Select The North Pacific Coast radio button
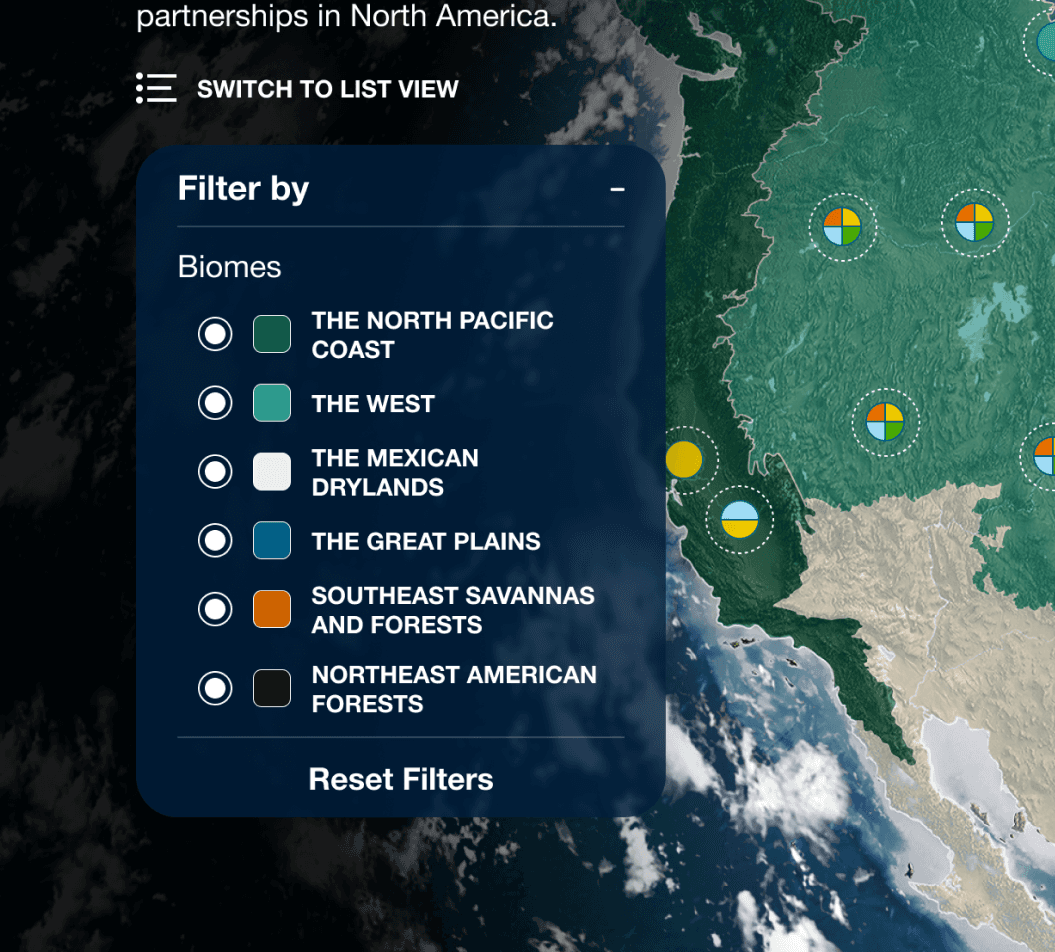 pyautogui.click(x=214, y=334)
